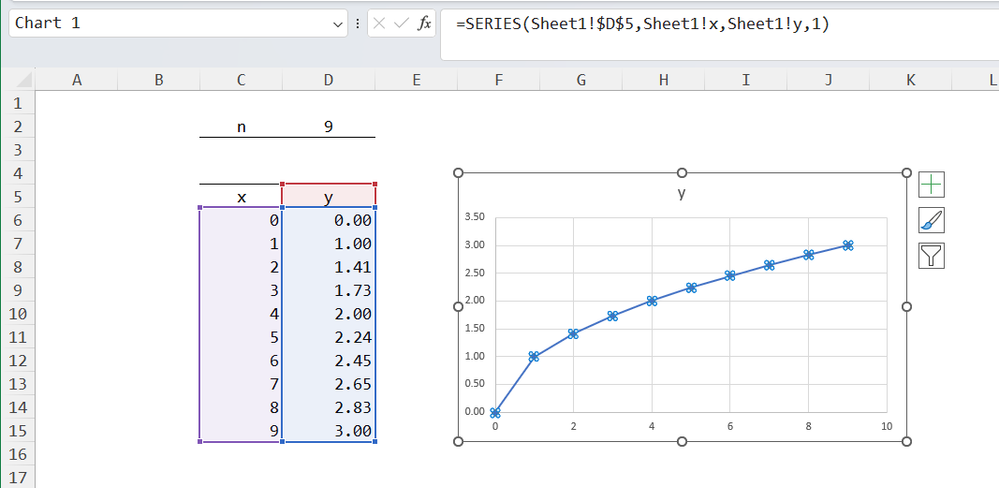
Task: Click the Enter checkmark in formula bar
Action: pyautogui.click(x=401, y=24)
